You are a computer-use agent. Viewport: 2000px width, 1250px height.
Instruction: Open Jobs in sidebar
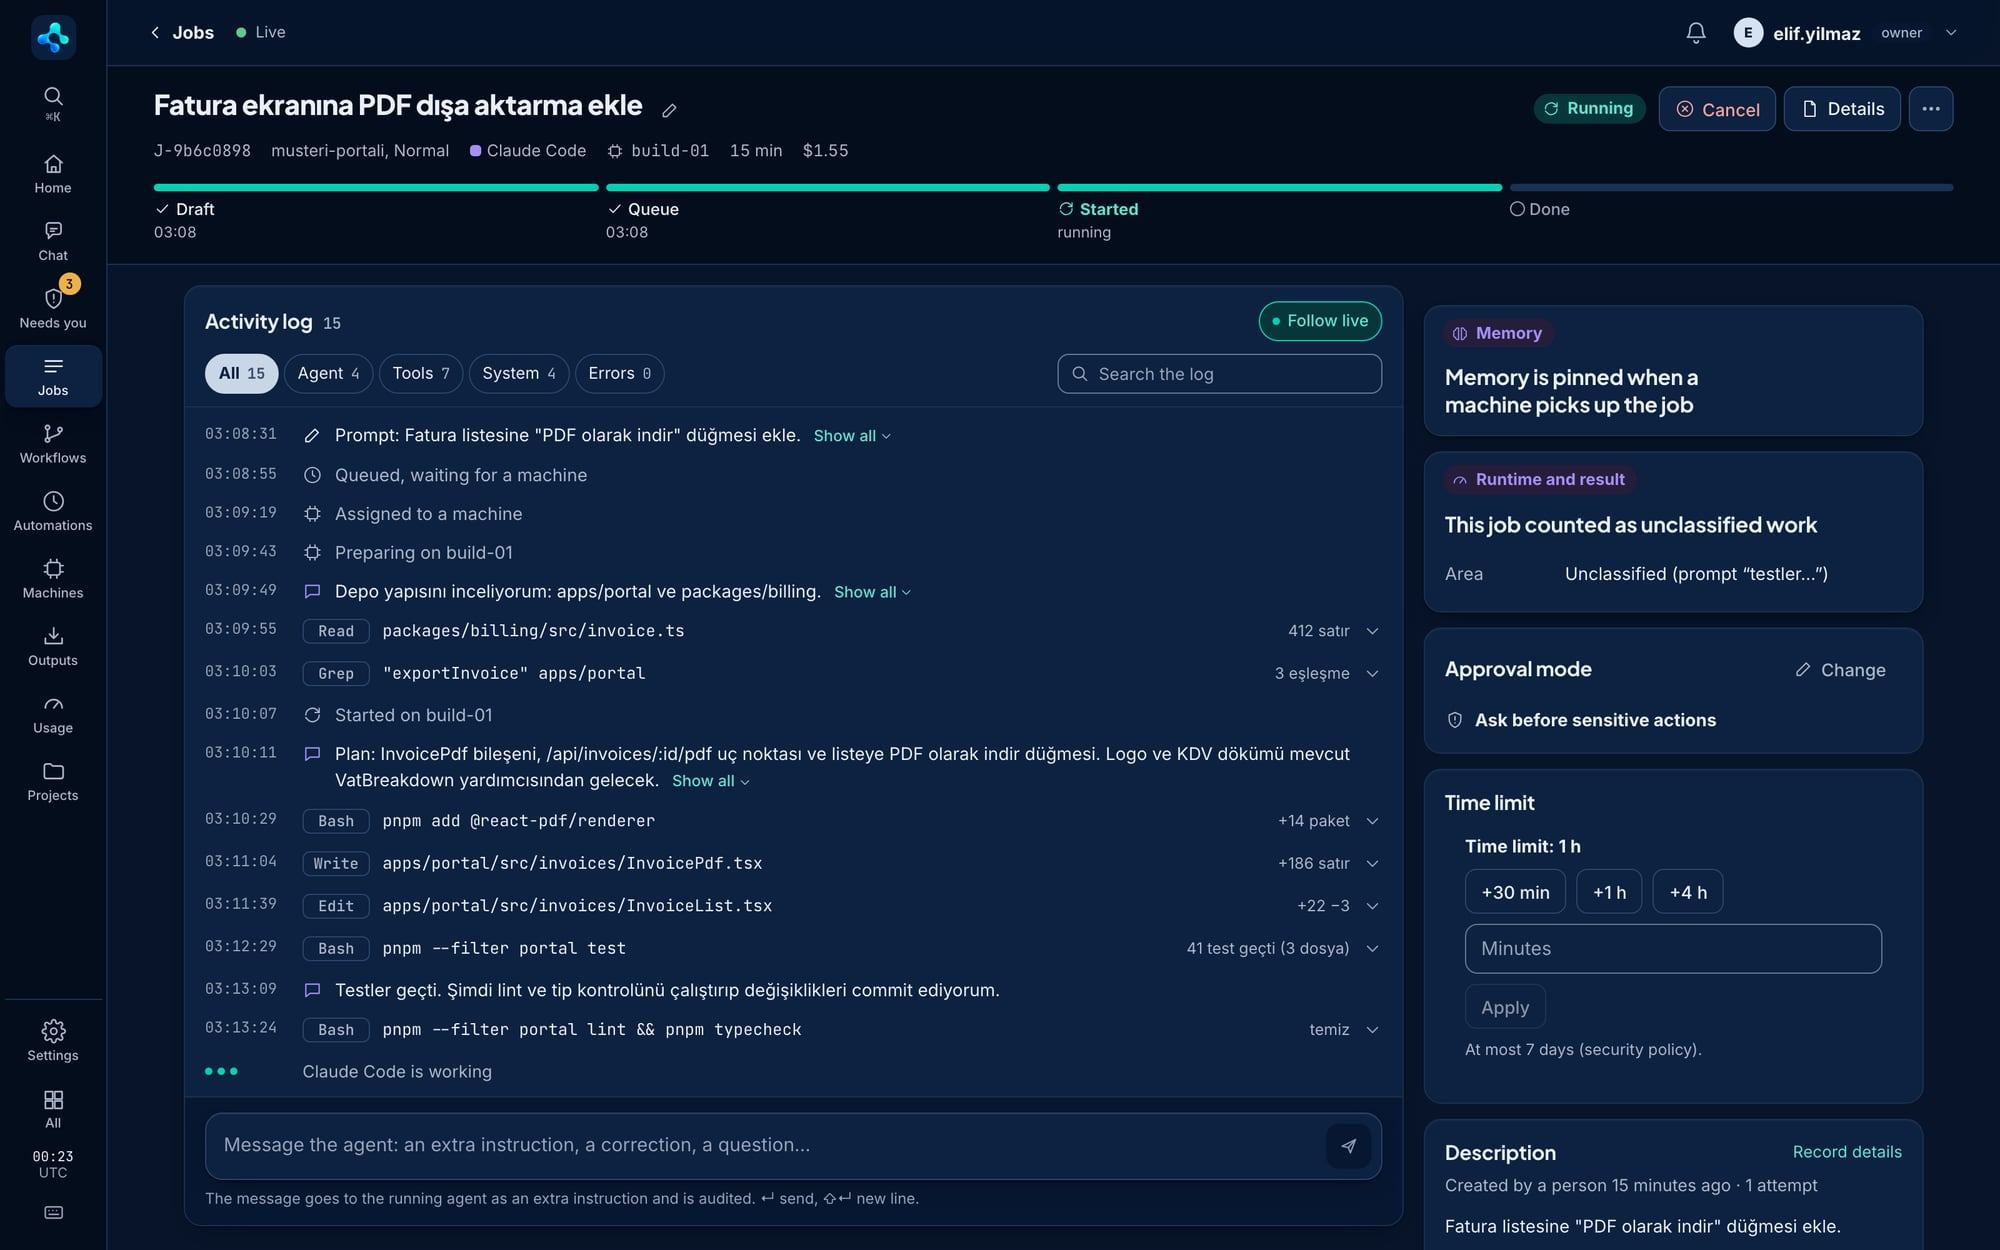pos(53,376)
